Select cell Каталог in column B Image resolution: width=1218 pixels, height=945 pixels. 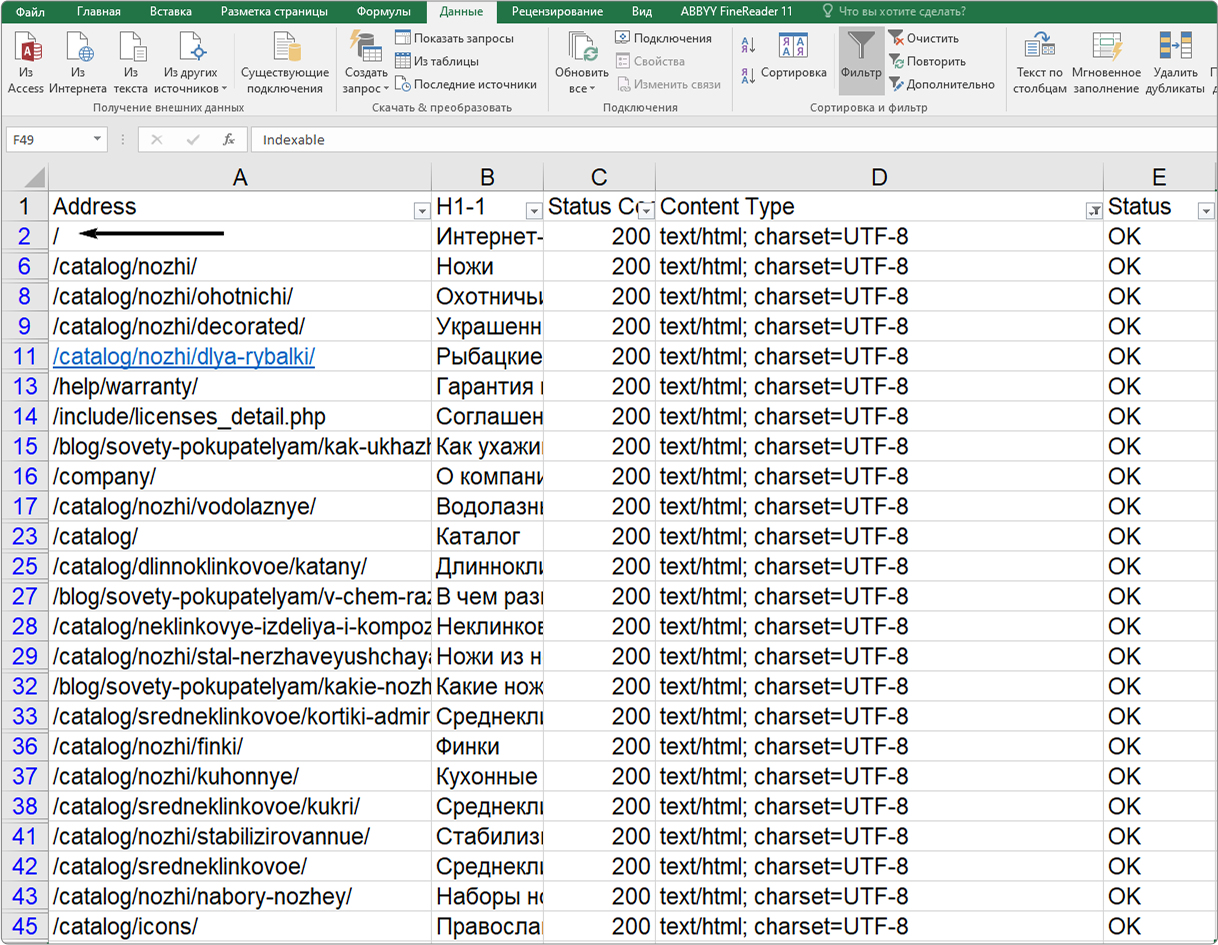[x=488, y=536]
